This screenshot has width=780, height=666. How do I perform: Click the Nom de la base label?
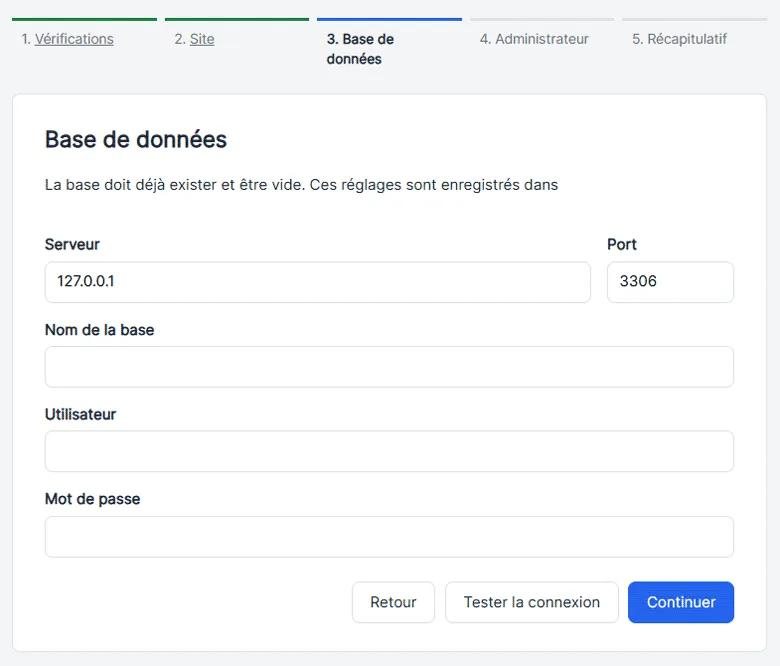coord(99,330)
